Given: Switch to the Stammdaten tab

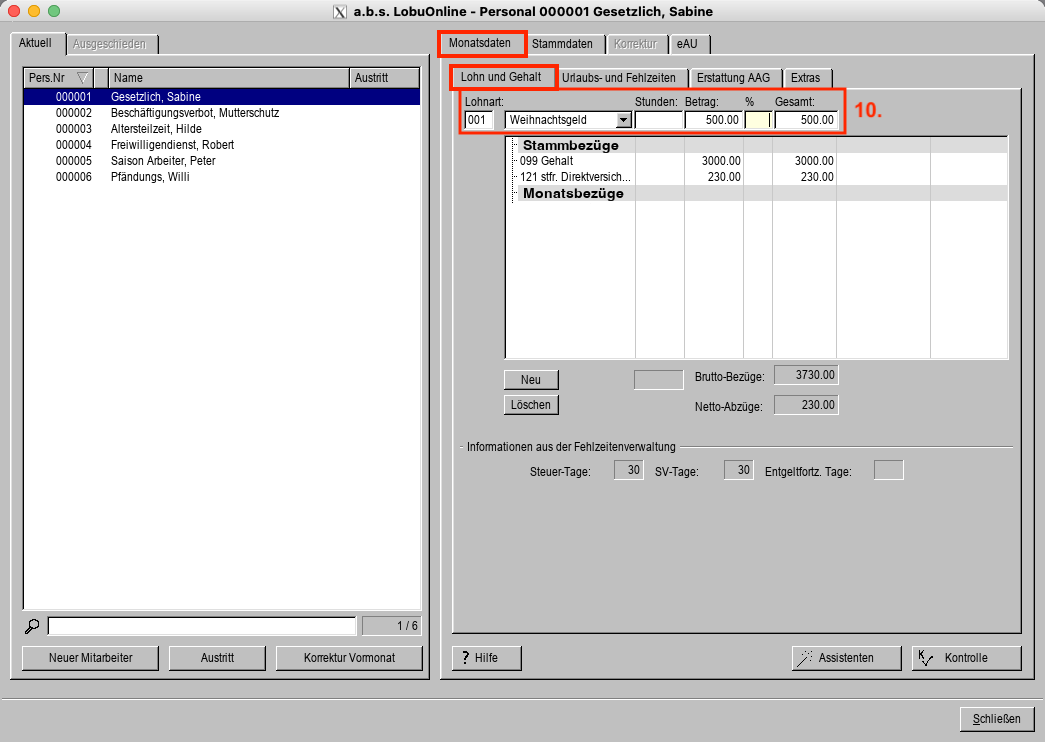Looking at the screenshot, I should [562, 44].
